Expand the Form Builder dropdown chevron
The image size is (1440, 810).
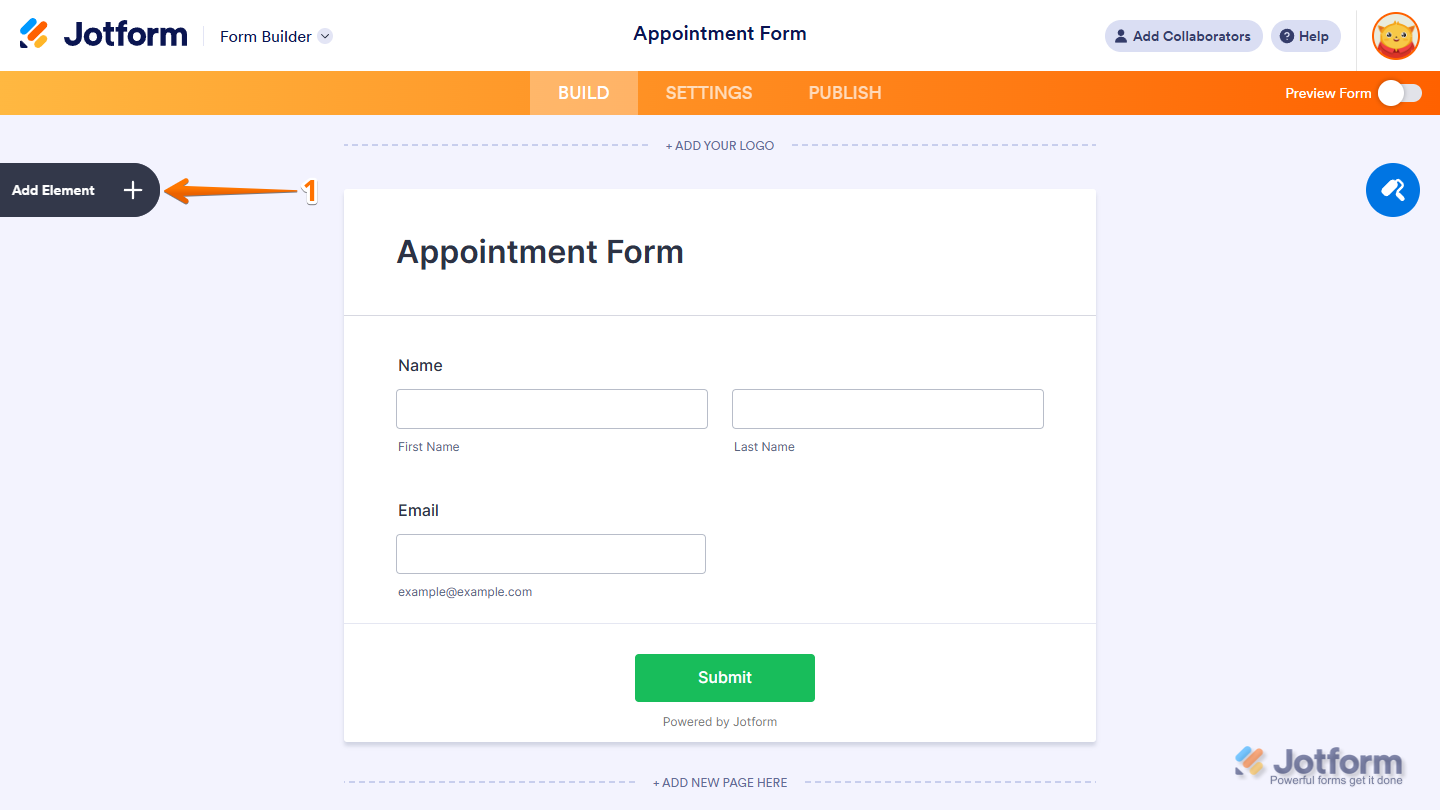coord(324,36)
